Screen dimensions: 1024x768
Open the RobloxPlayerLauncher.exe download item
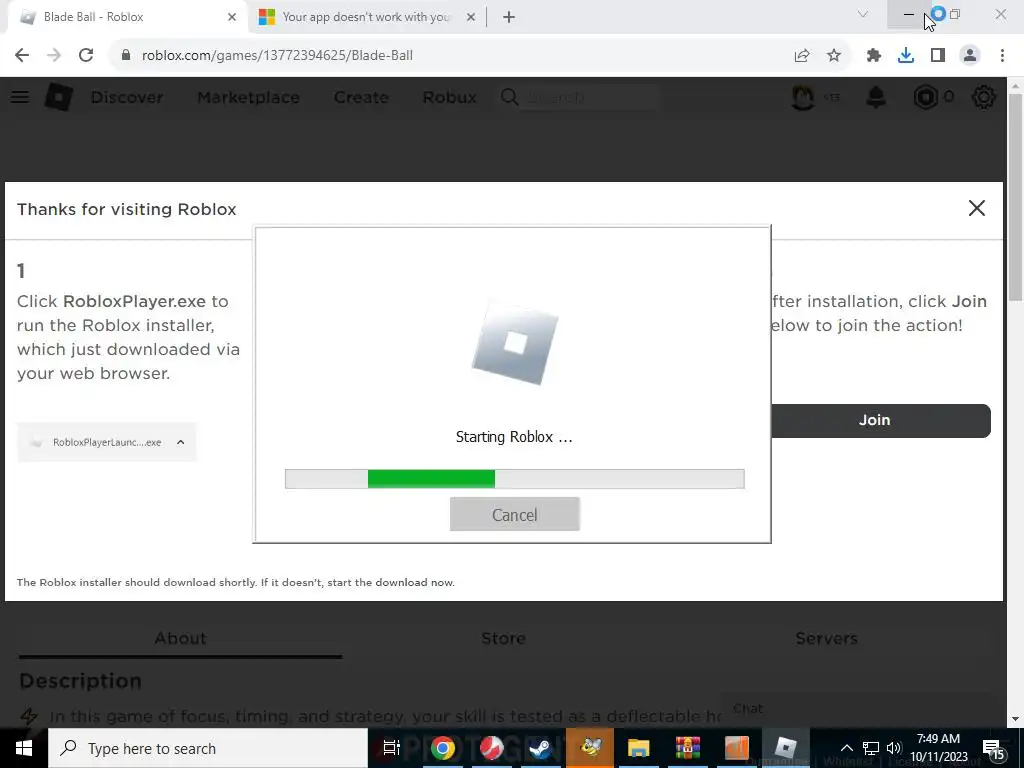(x=106, y=442)
